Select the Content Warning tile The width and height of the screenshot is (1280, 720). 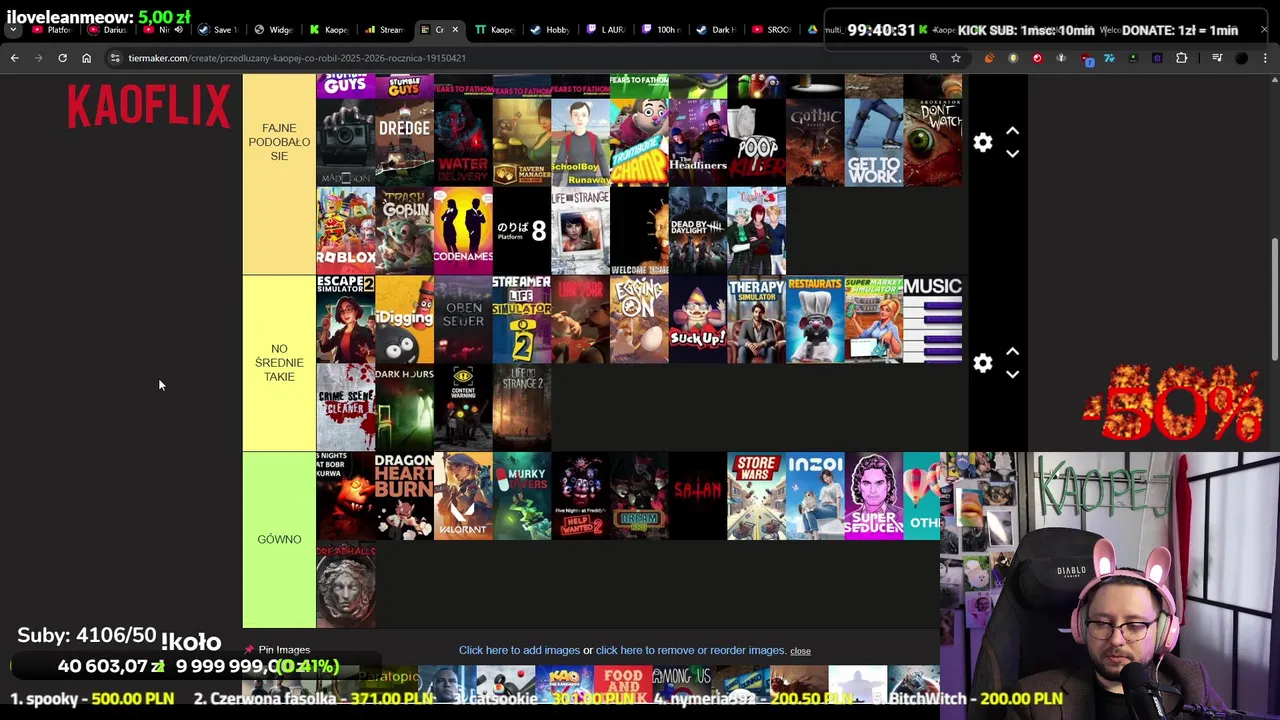pos(463,407)
